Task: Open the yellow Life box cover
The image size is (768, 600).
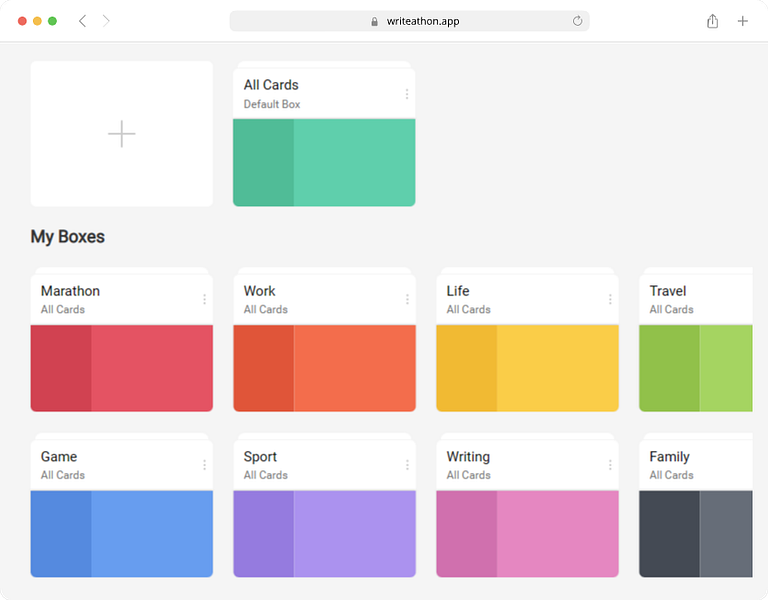Action: pos(528,368)
